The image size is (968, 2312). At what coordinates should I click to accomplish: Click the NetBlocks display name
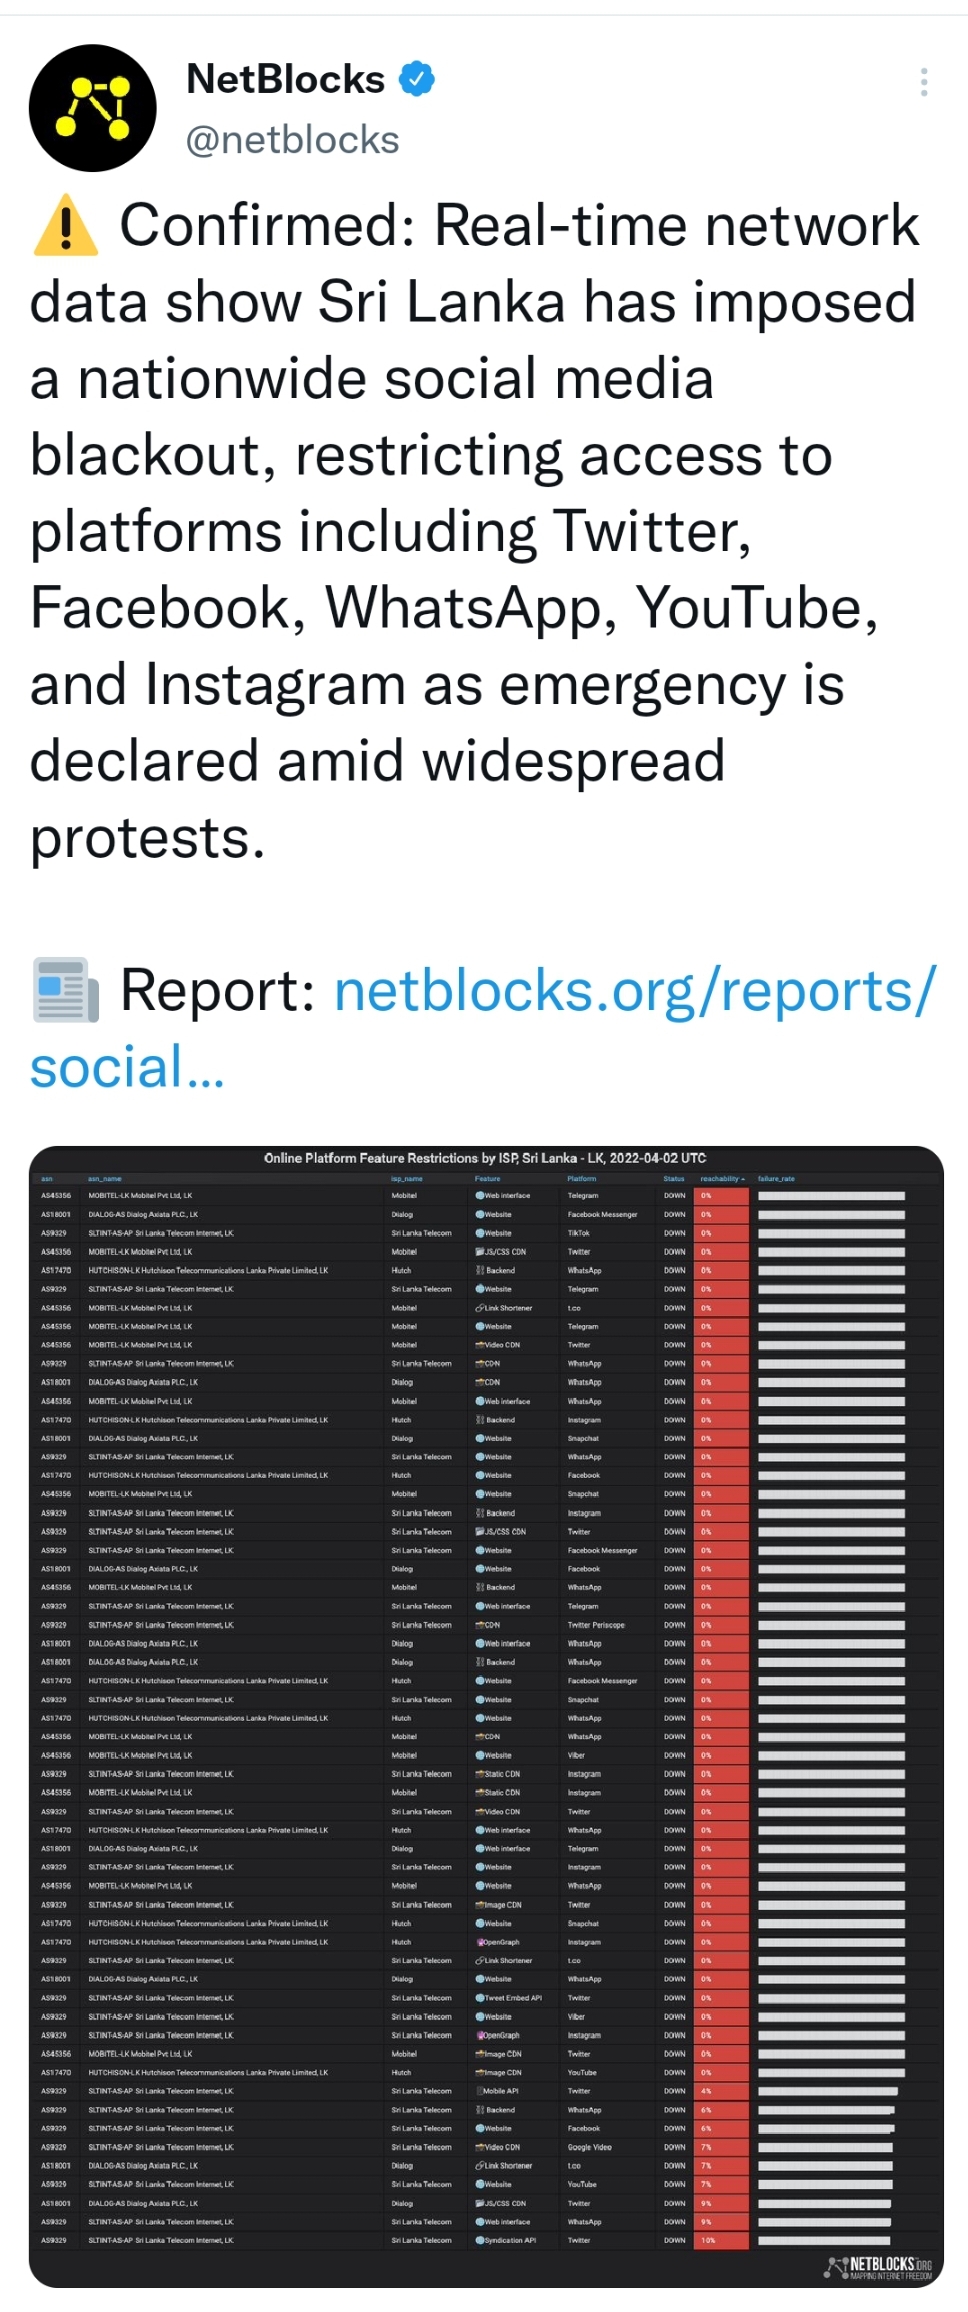point(285,79)
